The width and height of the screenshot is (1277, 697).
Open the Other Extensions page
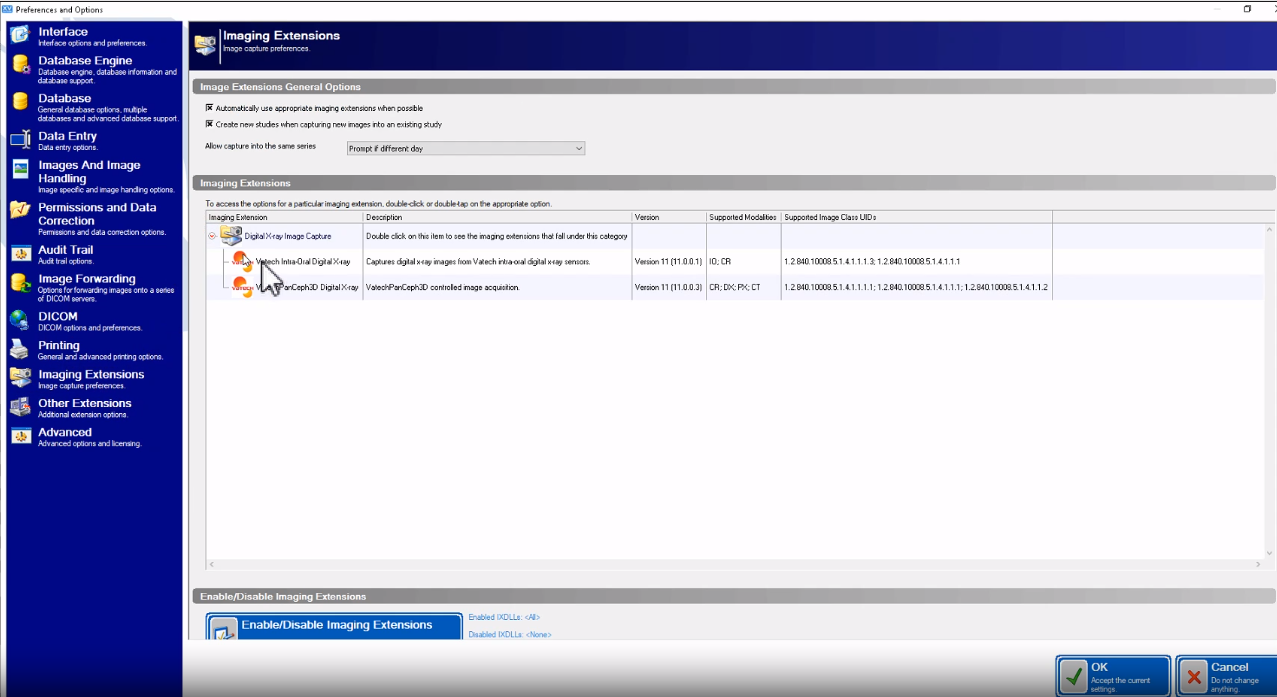pos(92,408)
